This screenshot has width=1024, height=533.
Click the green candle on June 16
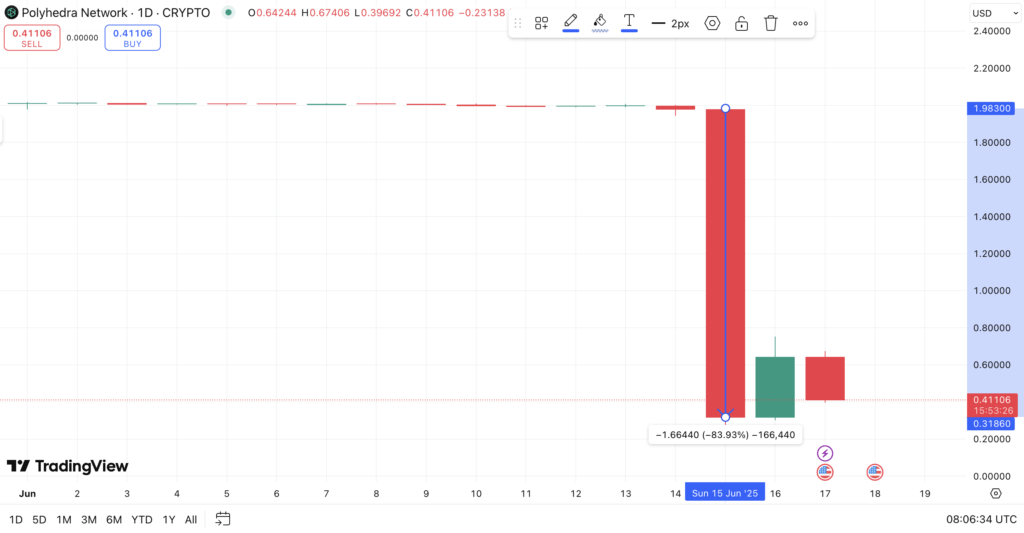click(x=775, y=387)
